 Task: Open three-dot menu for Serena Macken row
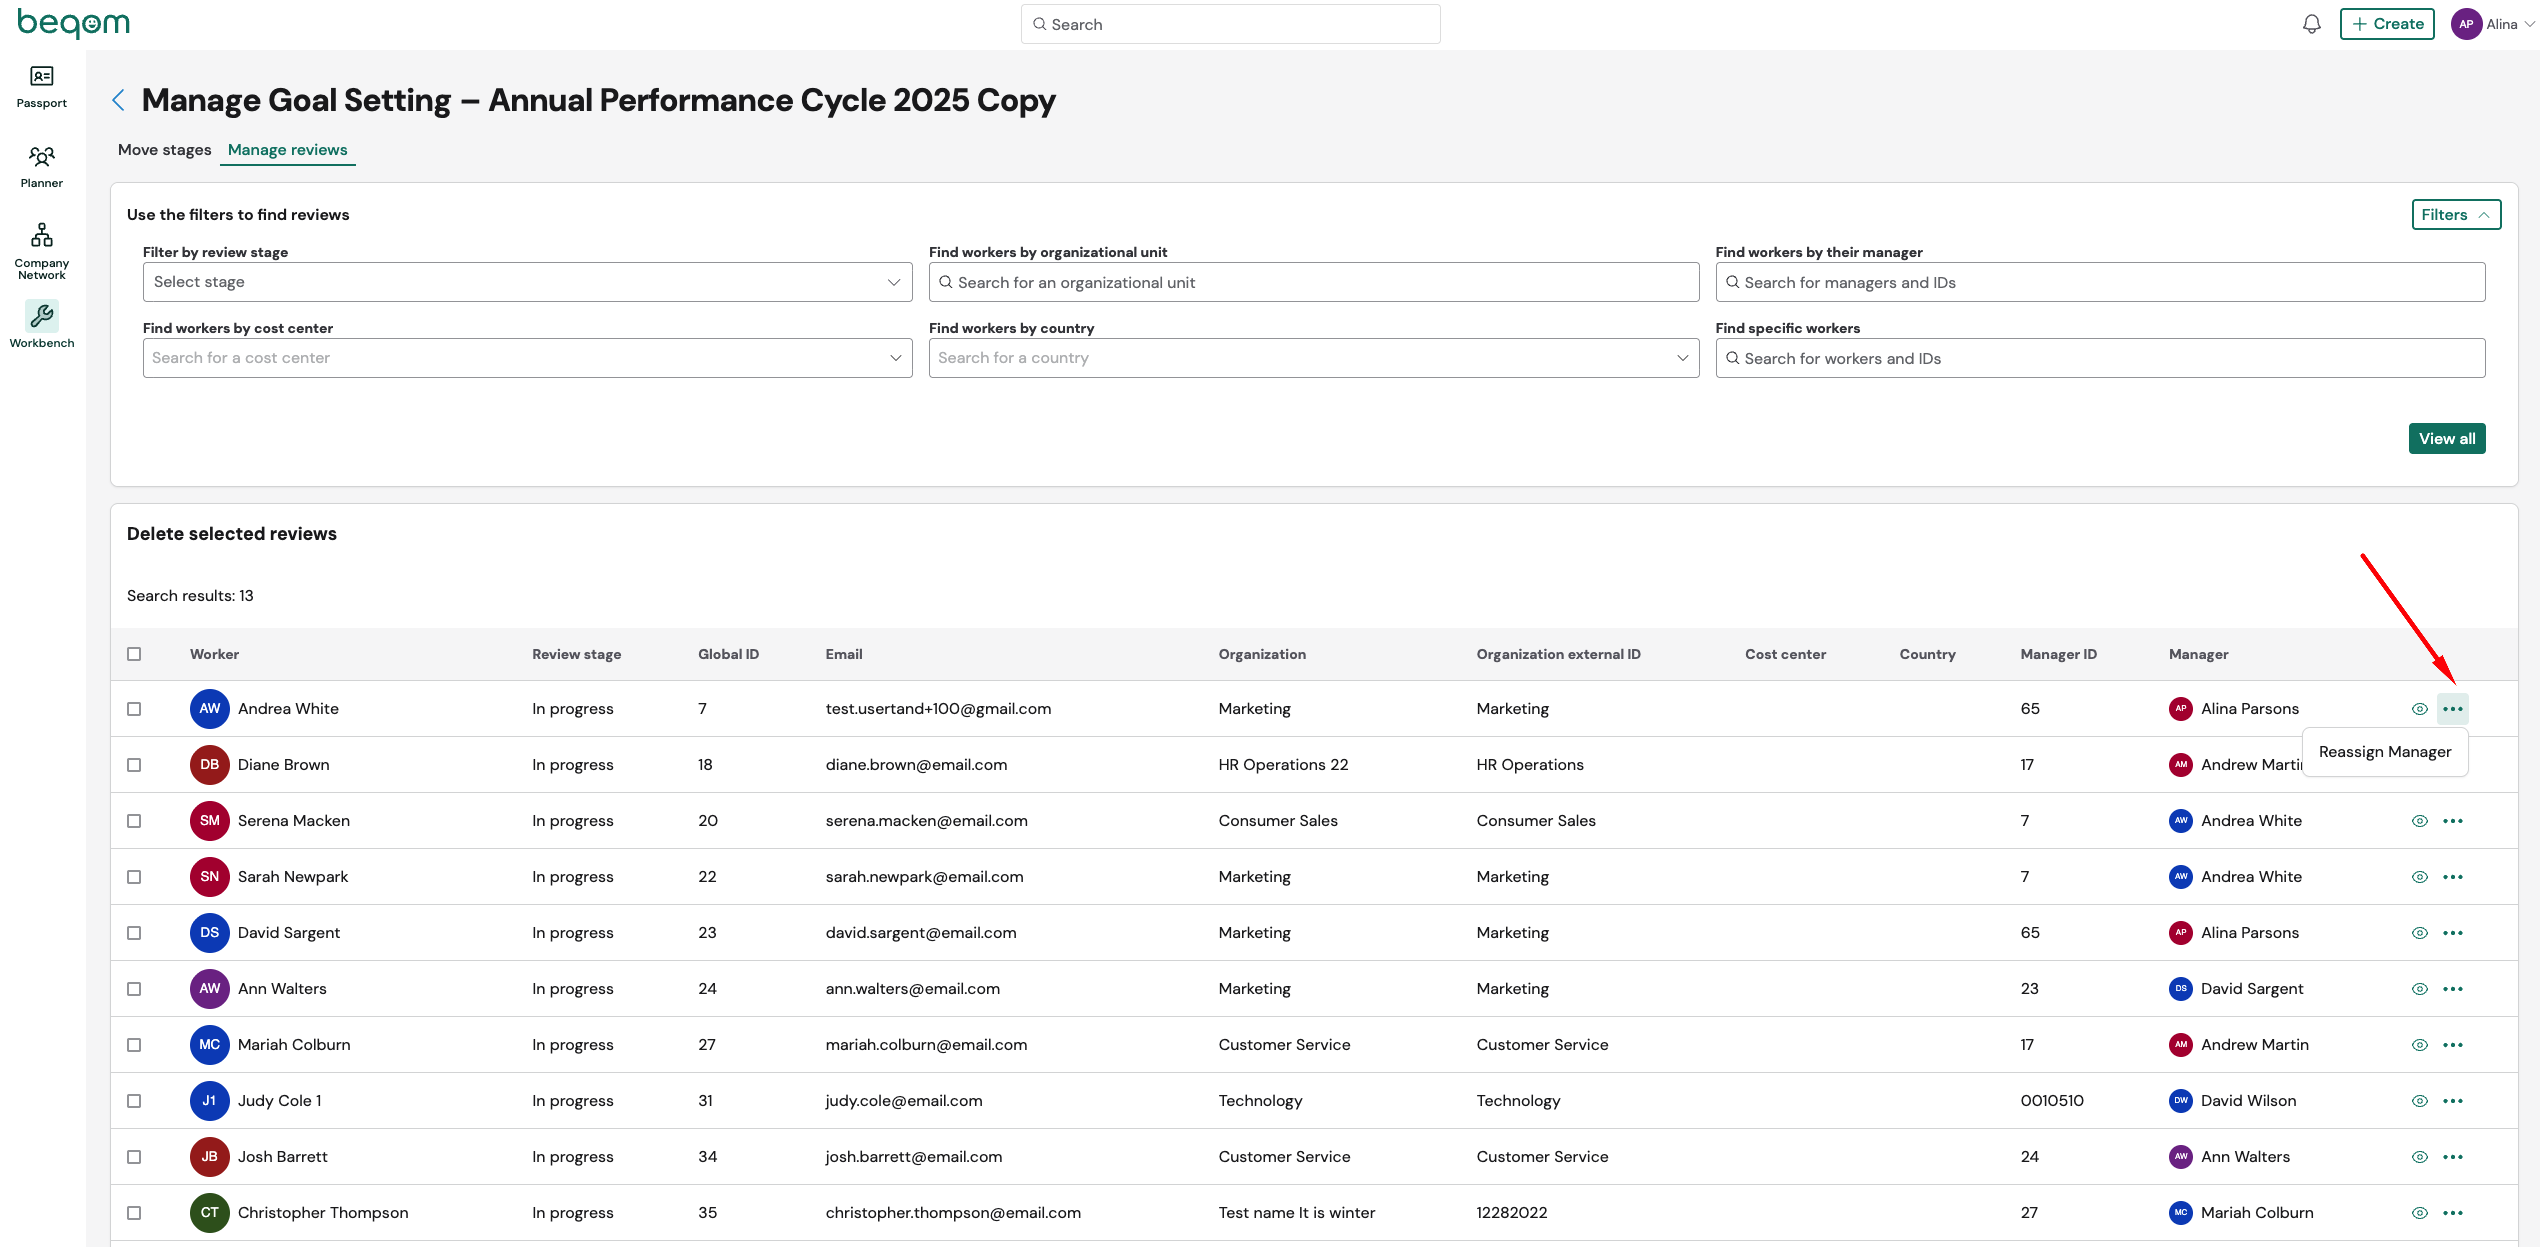(2452, 821)
